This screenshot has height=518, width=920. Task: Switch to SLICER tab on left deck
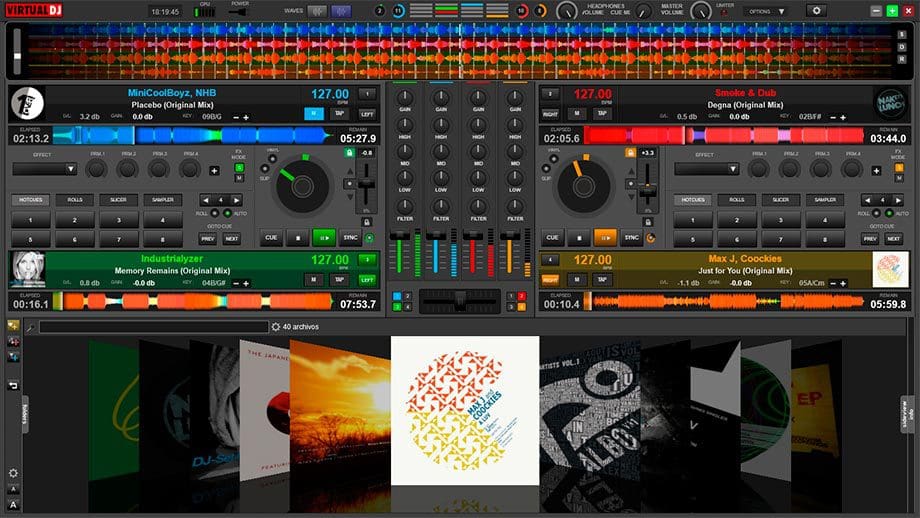click(119, 200)
